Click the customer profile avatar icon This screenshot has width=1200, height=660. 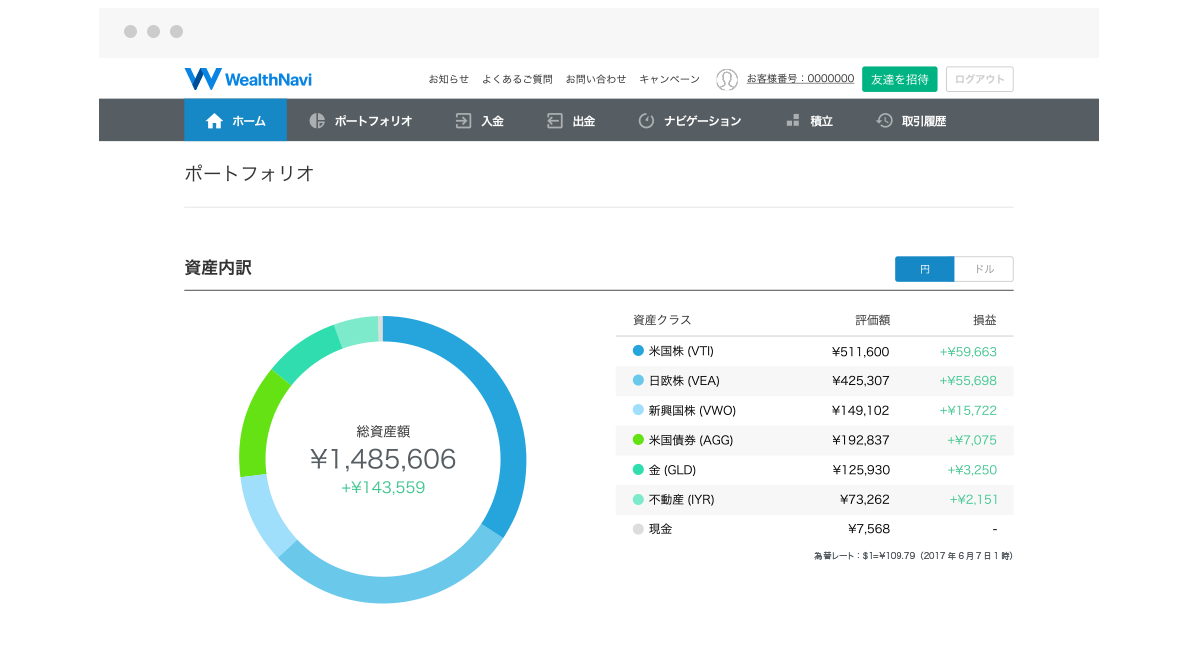[727, 79]
